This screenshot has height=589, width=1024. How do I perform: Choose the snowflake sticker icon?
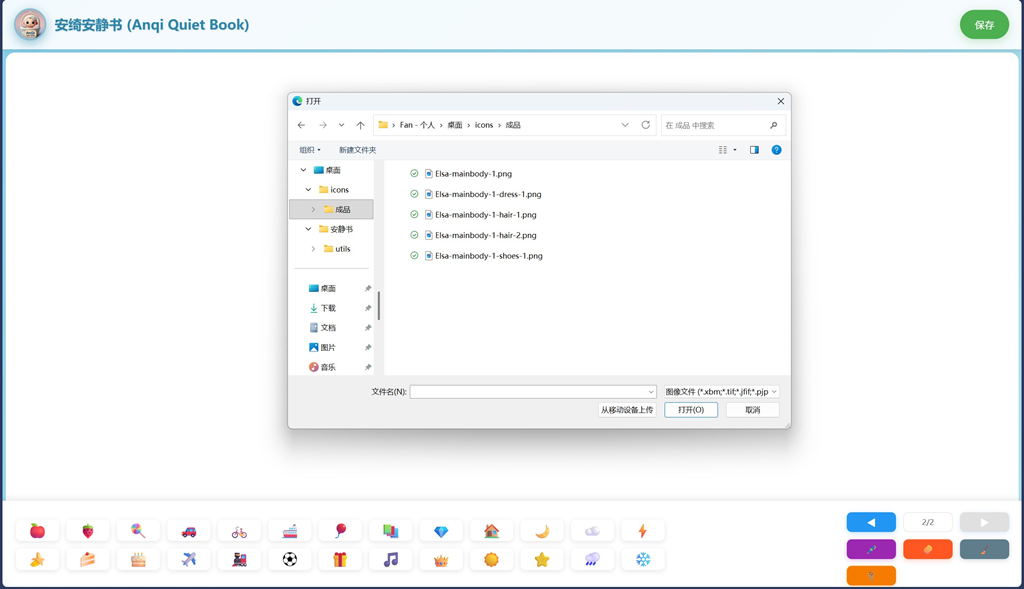point(643,559)
